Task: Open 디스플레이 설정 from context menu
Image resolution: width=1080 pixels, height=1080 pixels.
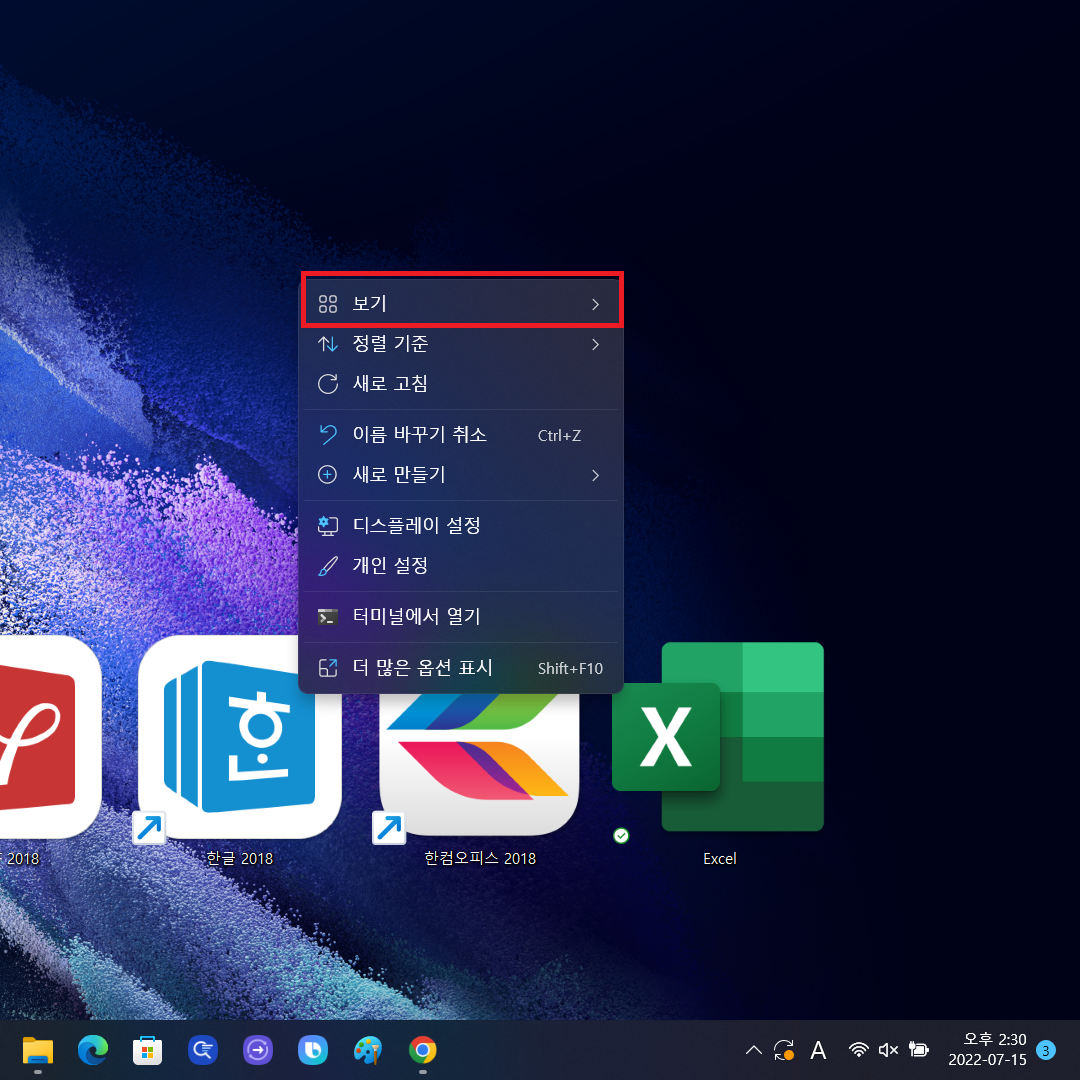Action: (x=461, y=526)
